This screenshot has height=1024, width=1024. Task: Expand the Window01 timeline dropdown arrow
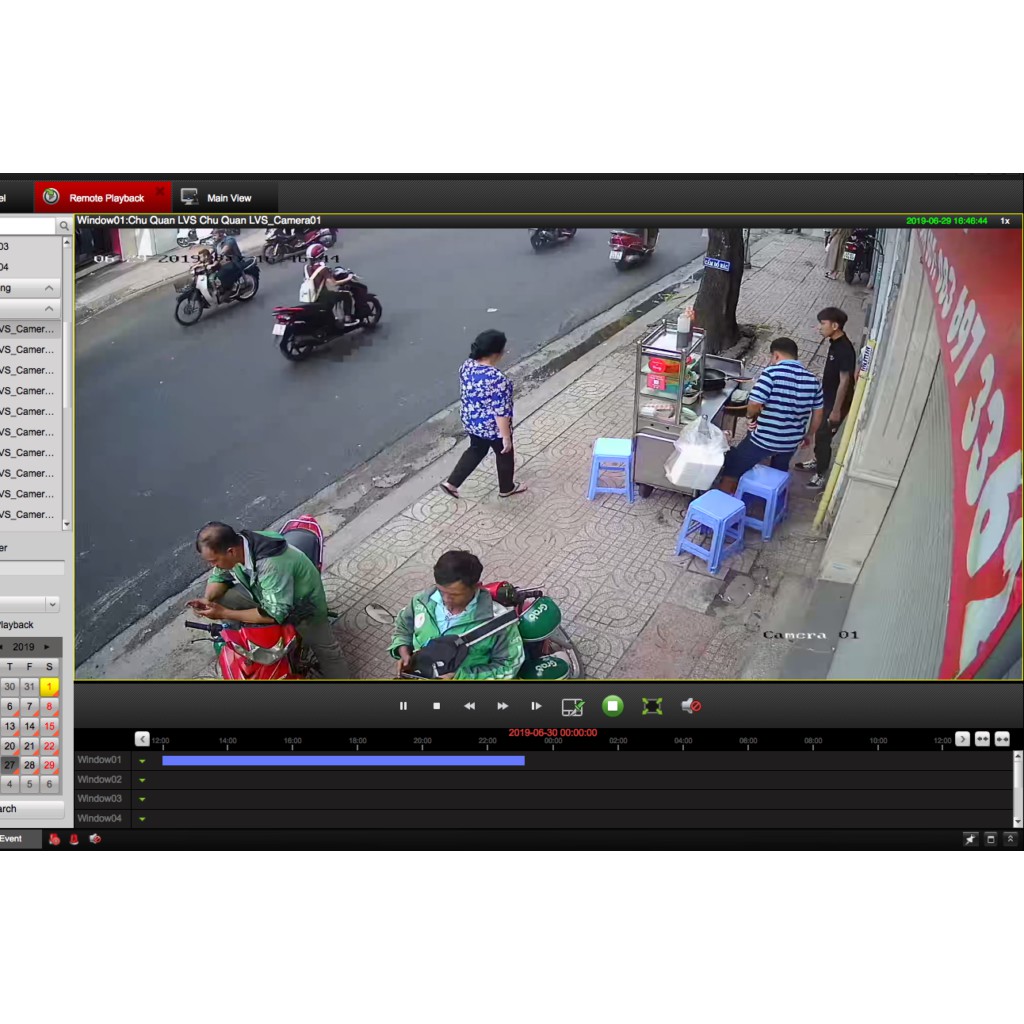point(142,761)
